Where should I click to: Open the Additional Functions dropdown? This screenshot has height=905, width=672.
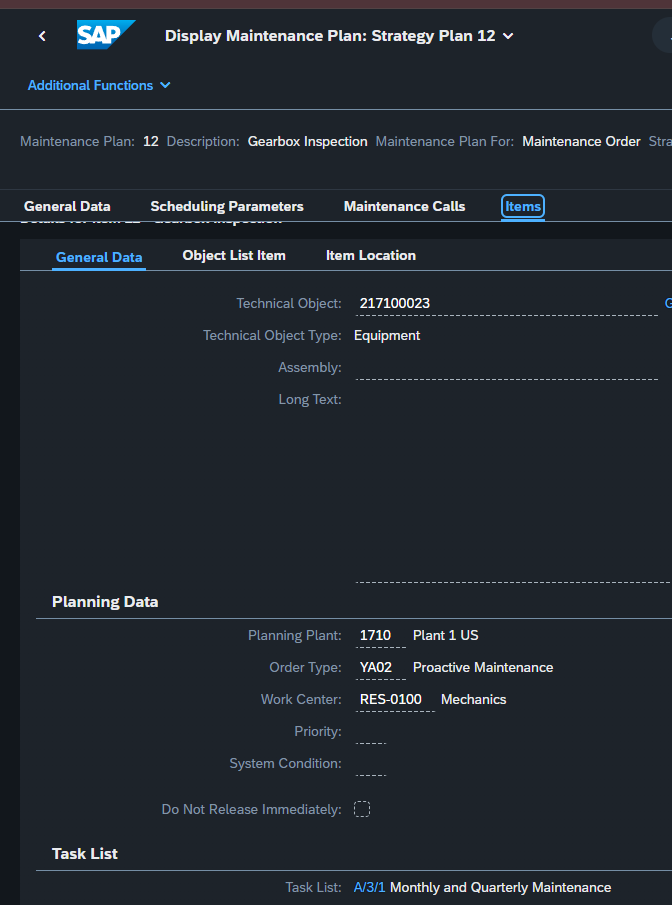pyautogui.click(x=99, y=85)
